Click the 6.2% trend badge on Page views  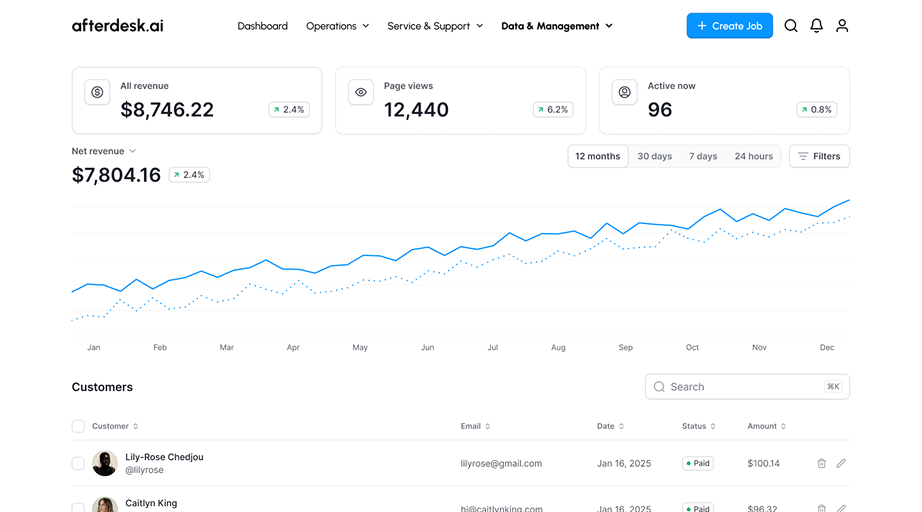pos(553,109)
